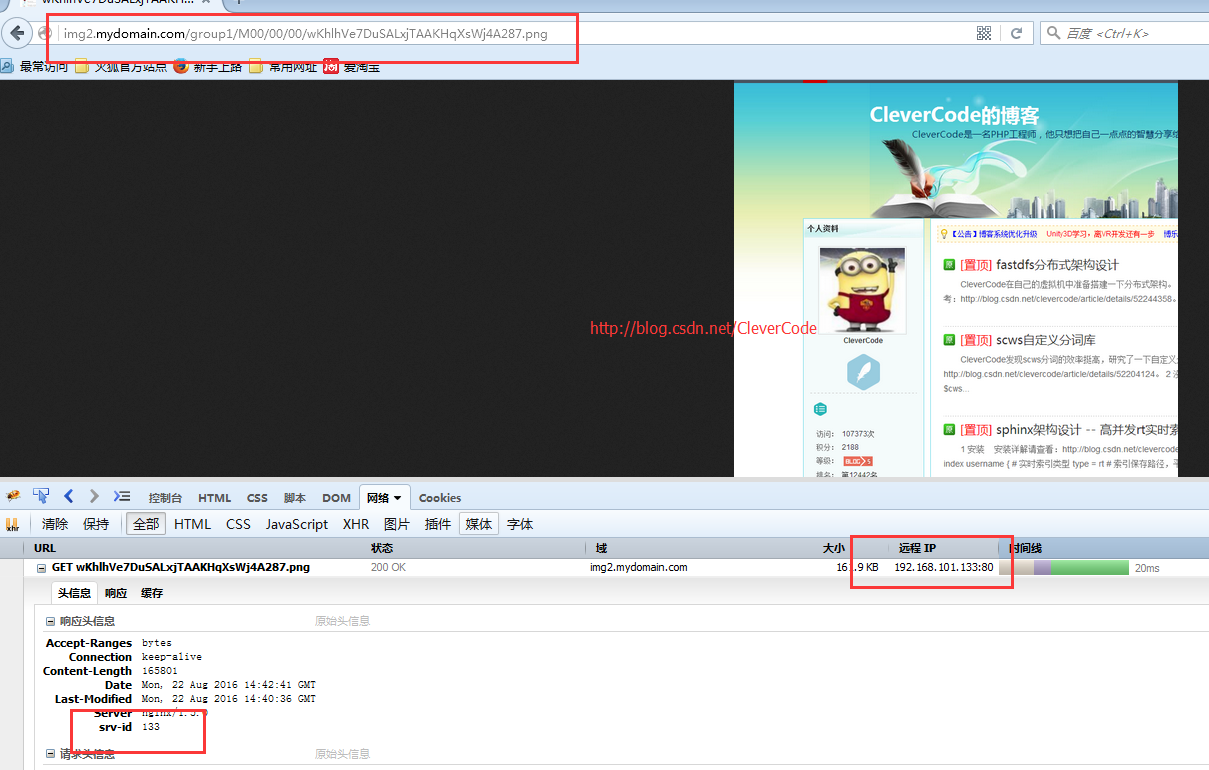Viewport: 1209px width, 770px height.
Task: Filter requests by XHR type
Action: click(x=356, y=524)
